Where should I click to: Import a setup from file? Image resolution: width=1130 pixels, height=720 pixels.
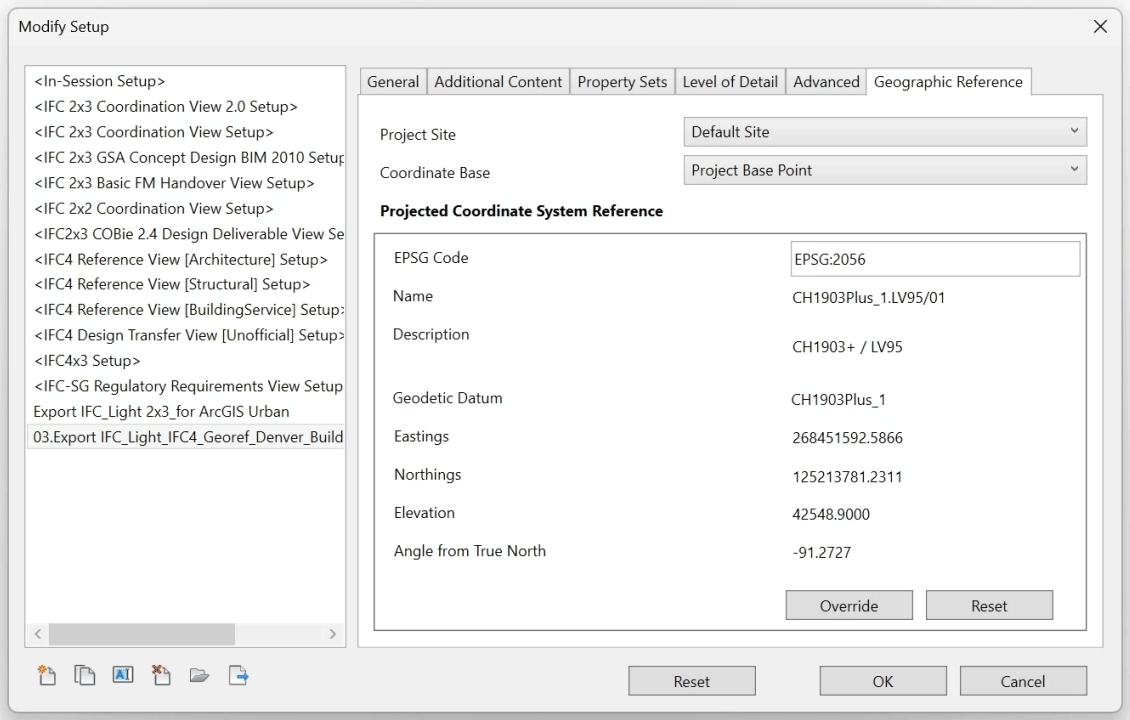coord(199,677)
